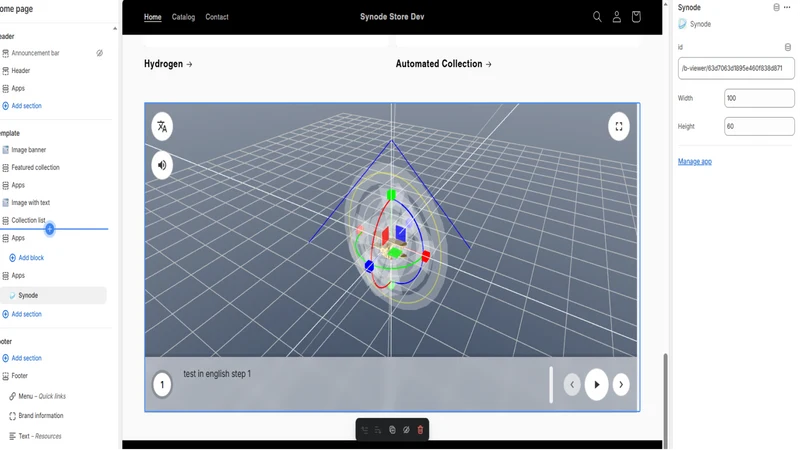Click the sidebar scroll-up arrow
This screenshot has height=450, width=800.
(x=115, y=29)
